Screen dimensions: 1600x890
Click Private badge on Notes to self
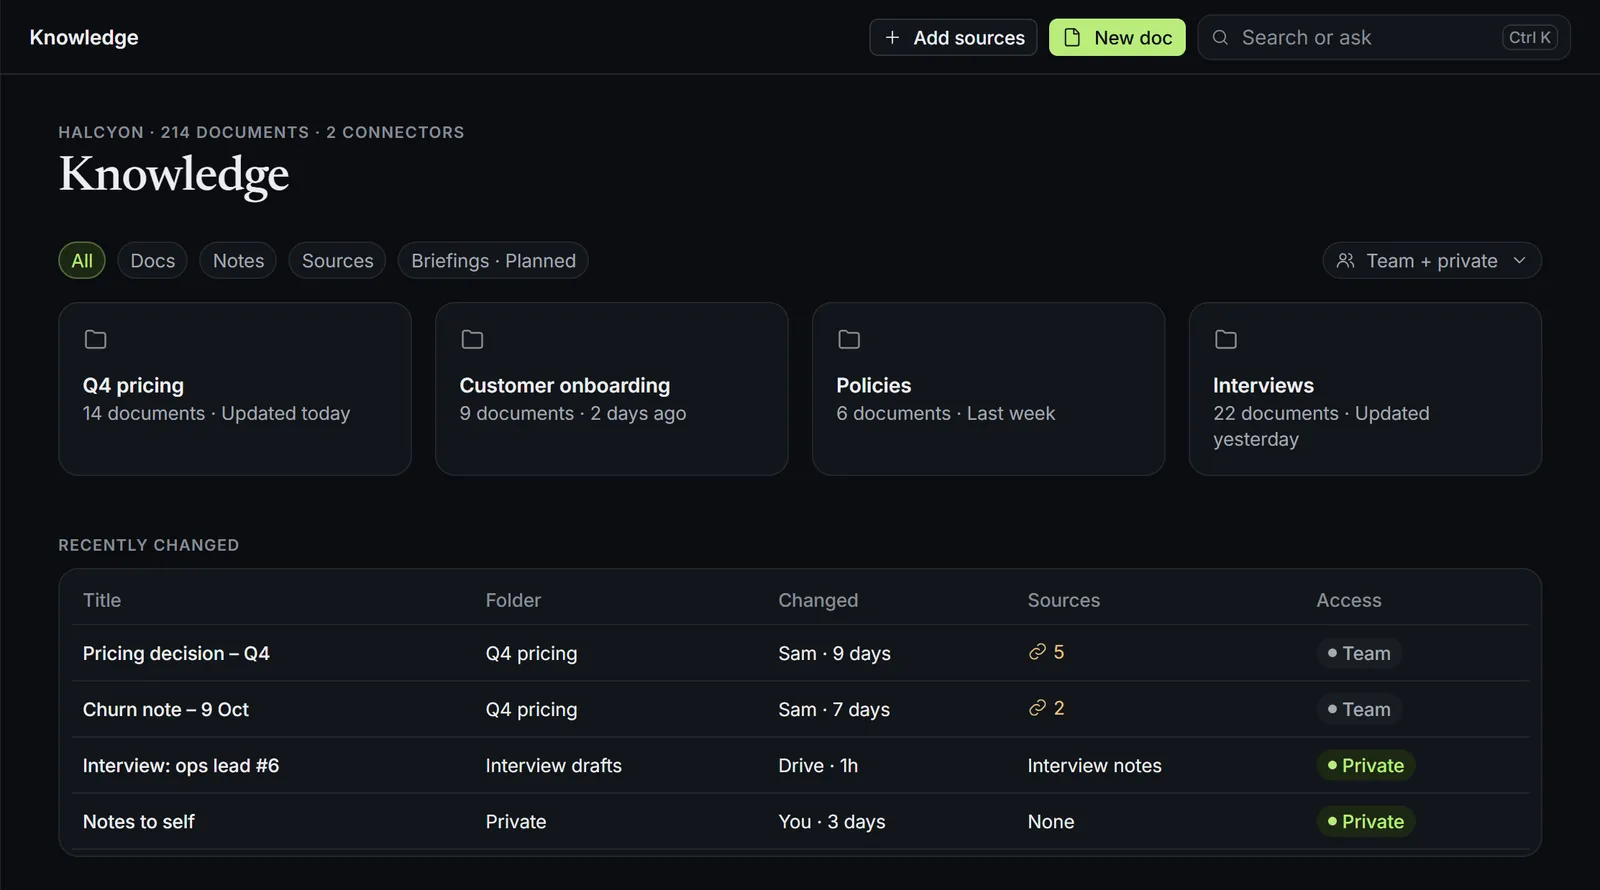pos(1366,822)
